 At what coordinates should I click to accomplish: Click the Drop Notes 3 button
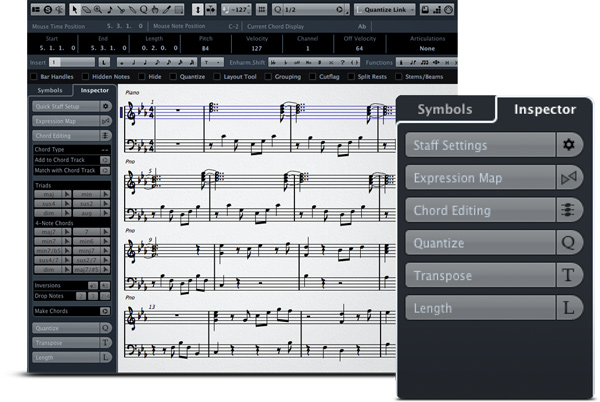coord(93,296)
